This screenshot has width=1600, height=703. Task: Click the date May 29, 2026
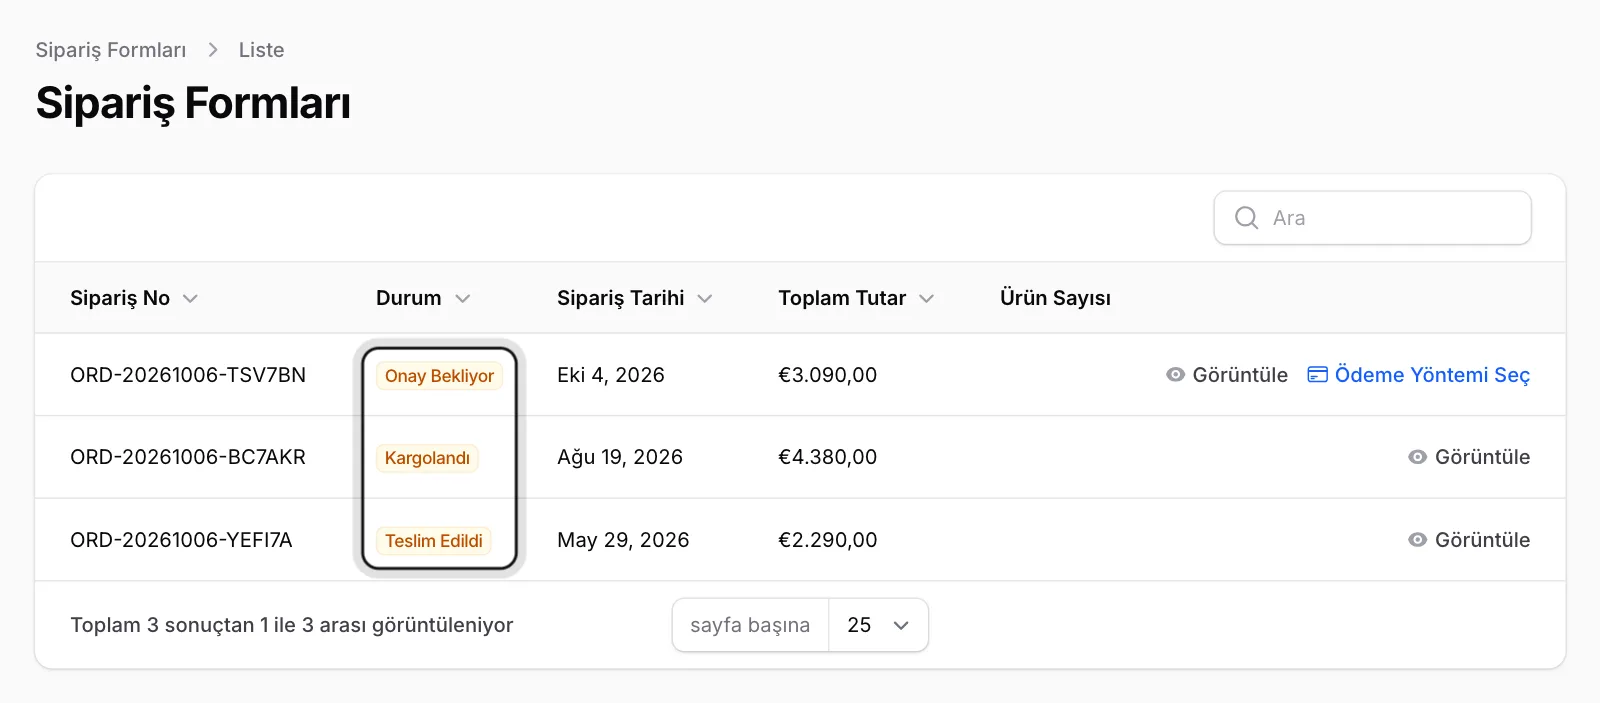click(623, 540)
